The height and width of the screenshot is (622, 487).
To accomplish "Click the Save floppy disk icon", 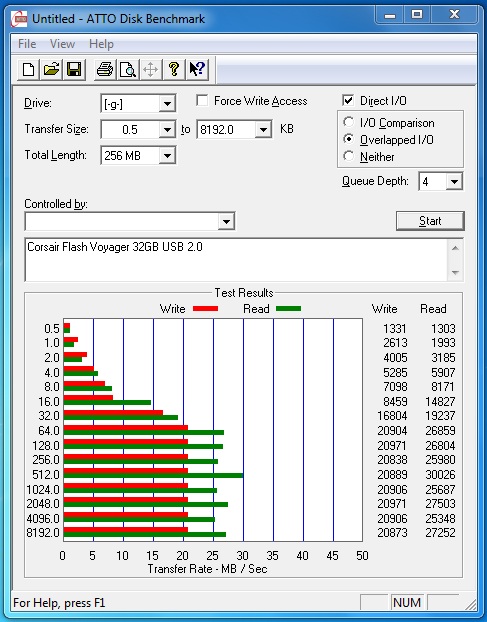I will coord(74,69).
